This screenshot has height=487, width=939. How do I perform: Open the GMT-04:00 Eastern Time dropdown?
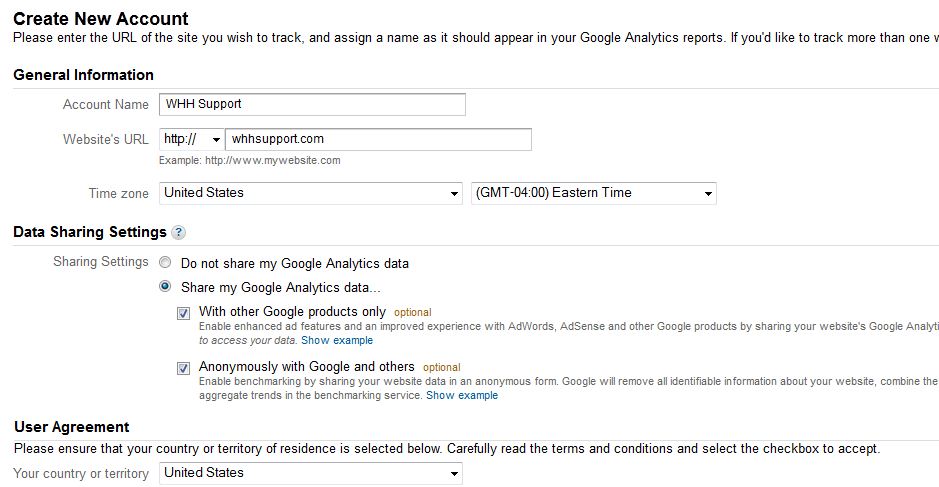pyautogui.click(x=593, y=193)
